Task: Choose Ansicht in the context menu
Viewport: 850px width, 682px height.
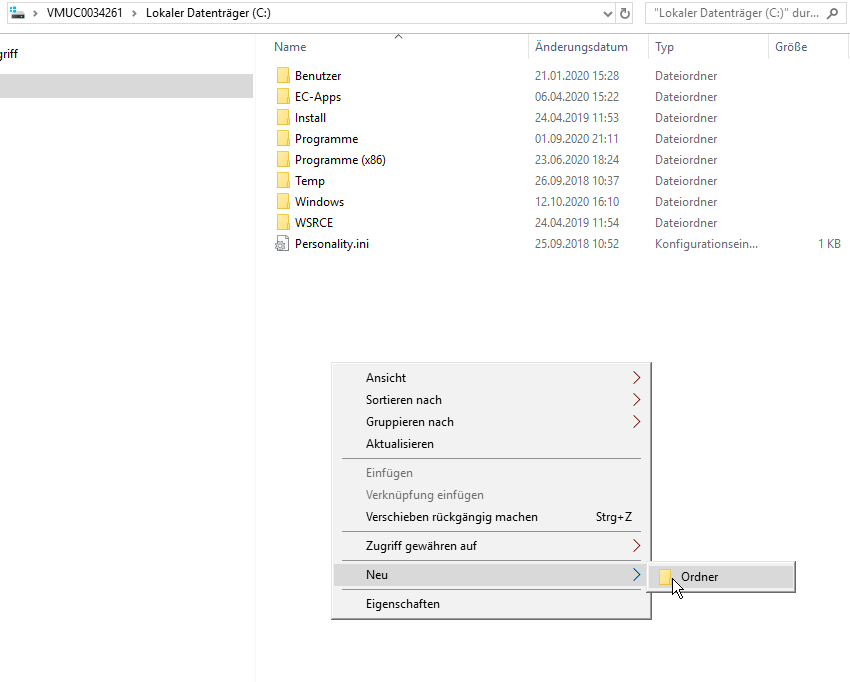Action: (491, 378)
